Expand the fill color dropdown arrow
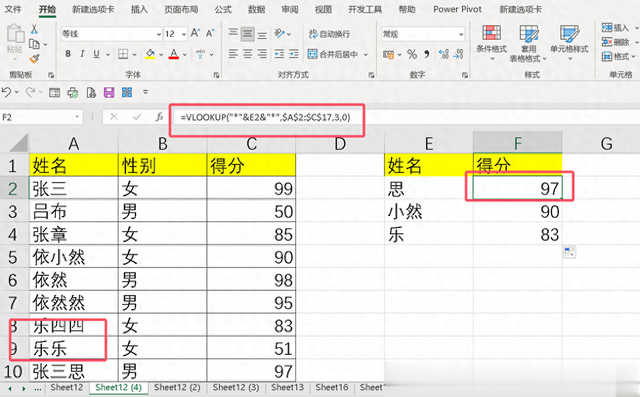The width and height of the screenshot is (640, 397). pos(161,54)
